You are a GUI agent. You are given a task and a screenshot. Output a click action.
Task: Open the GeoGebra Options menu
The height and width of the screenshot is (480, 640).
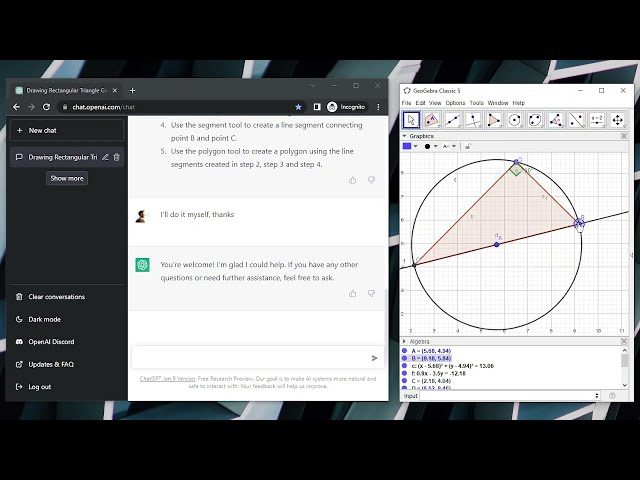coord(455,103)
